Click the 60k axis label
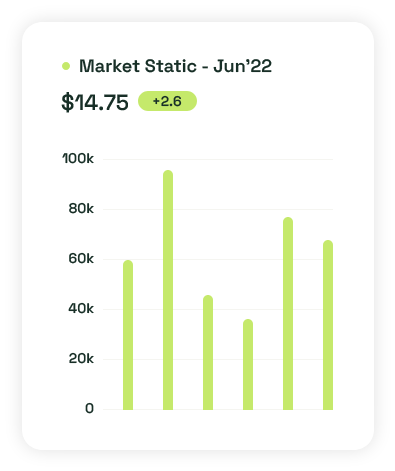This screenshot has width=395, height=471. tap(81, 259)
